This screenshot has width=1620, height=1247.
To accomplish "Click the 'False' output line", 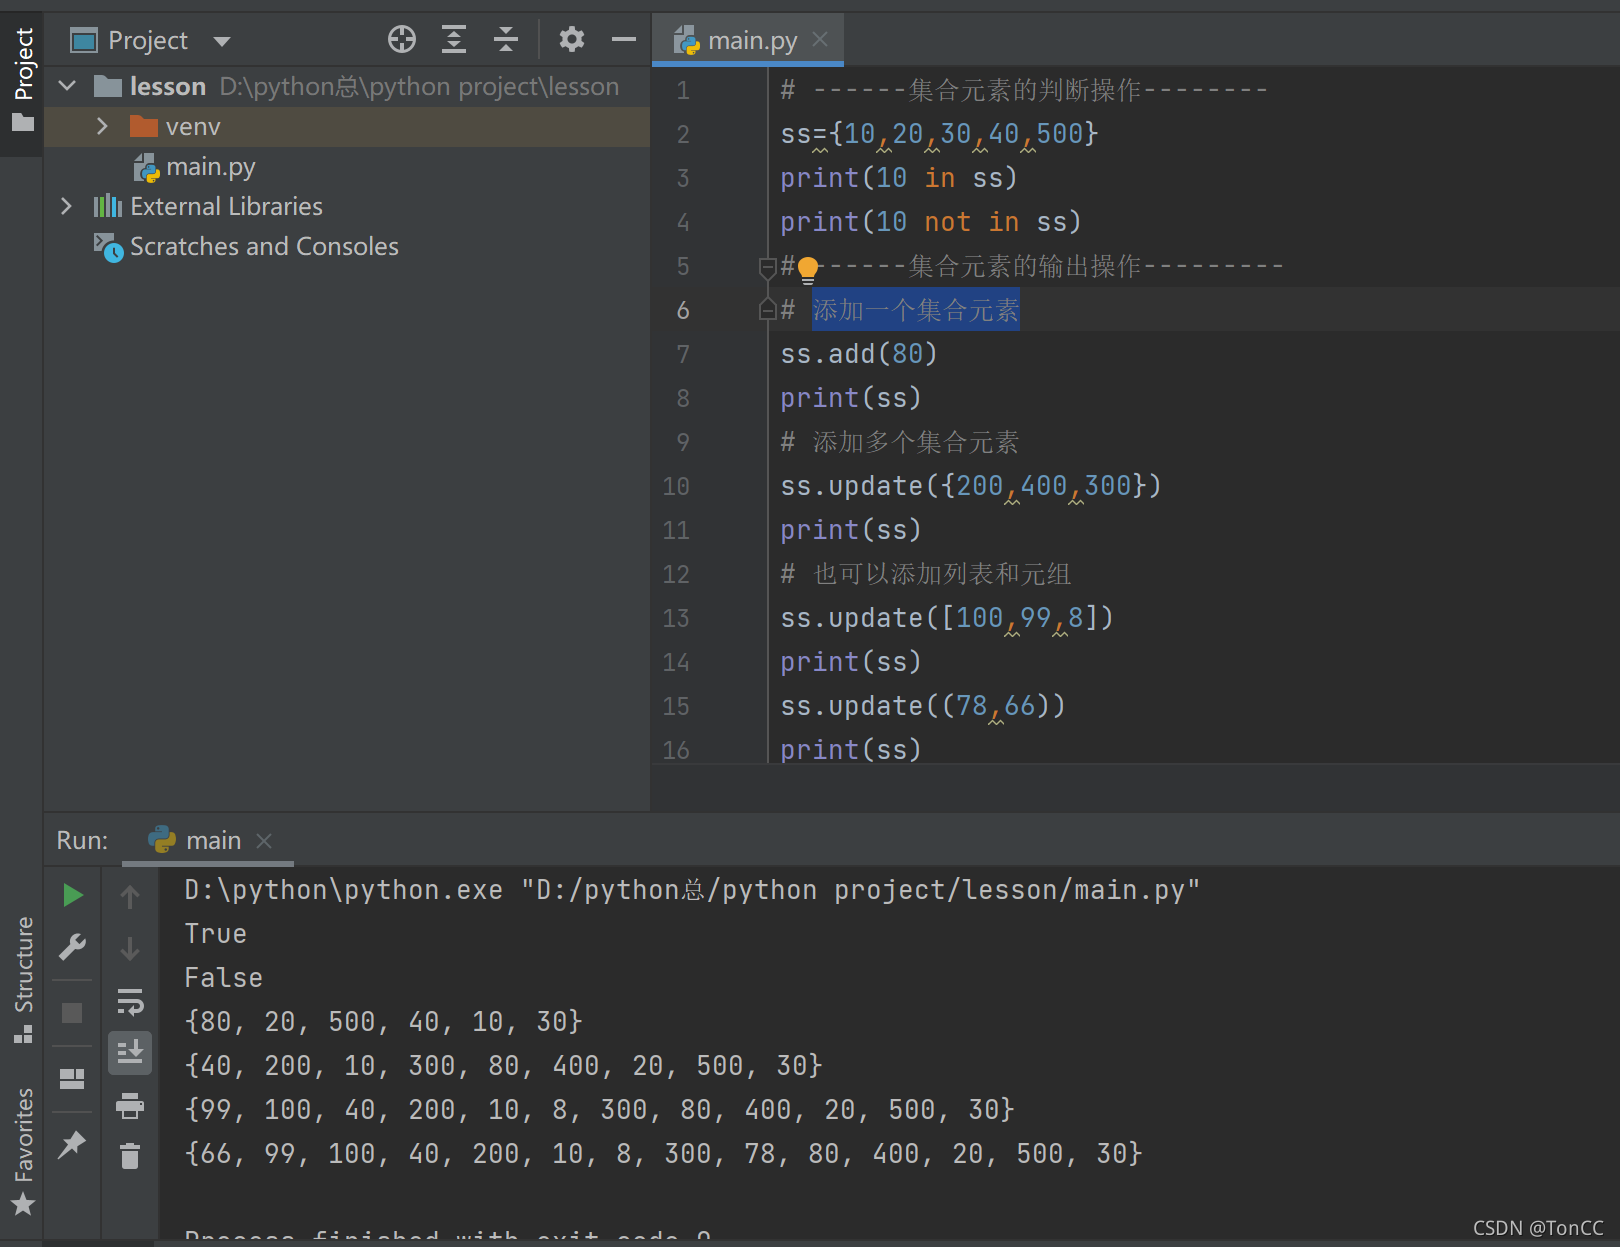I will [x=224, y=978].
